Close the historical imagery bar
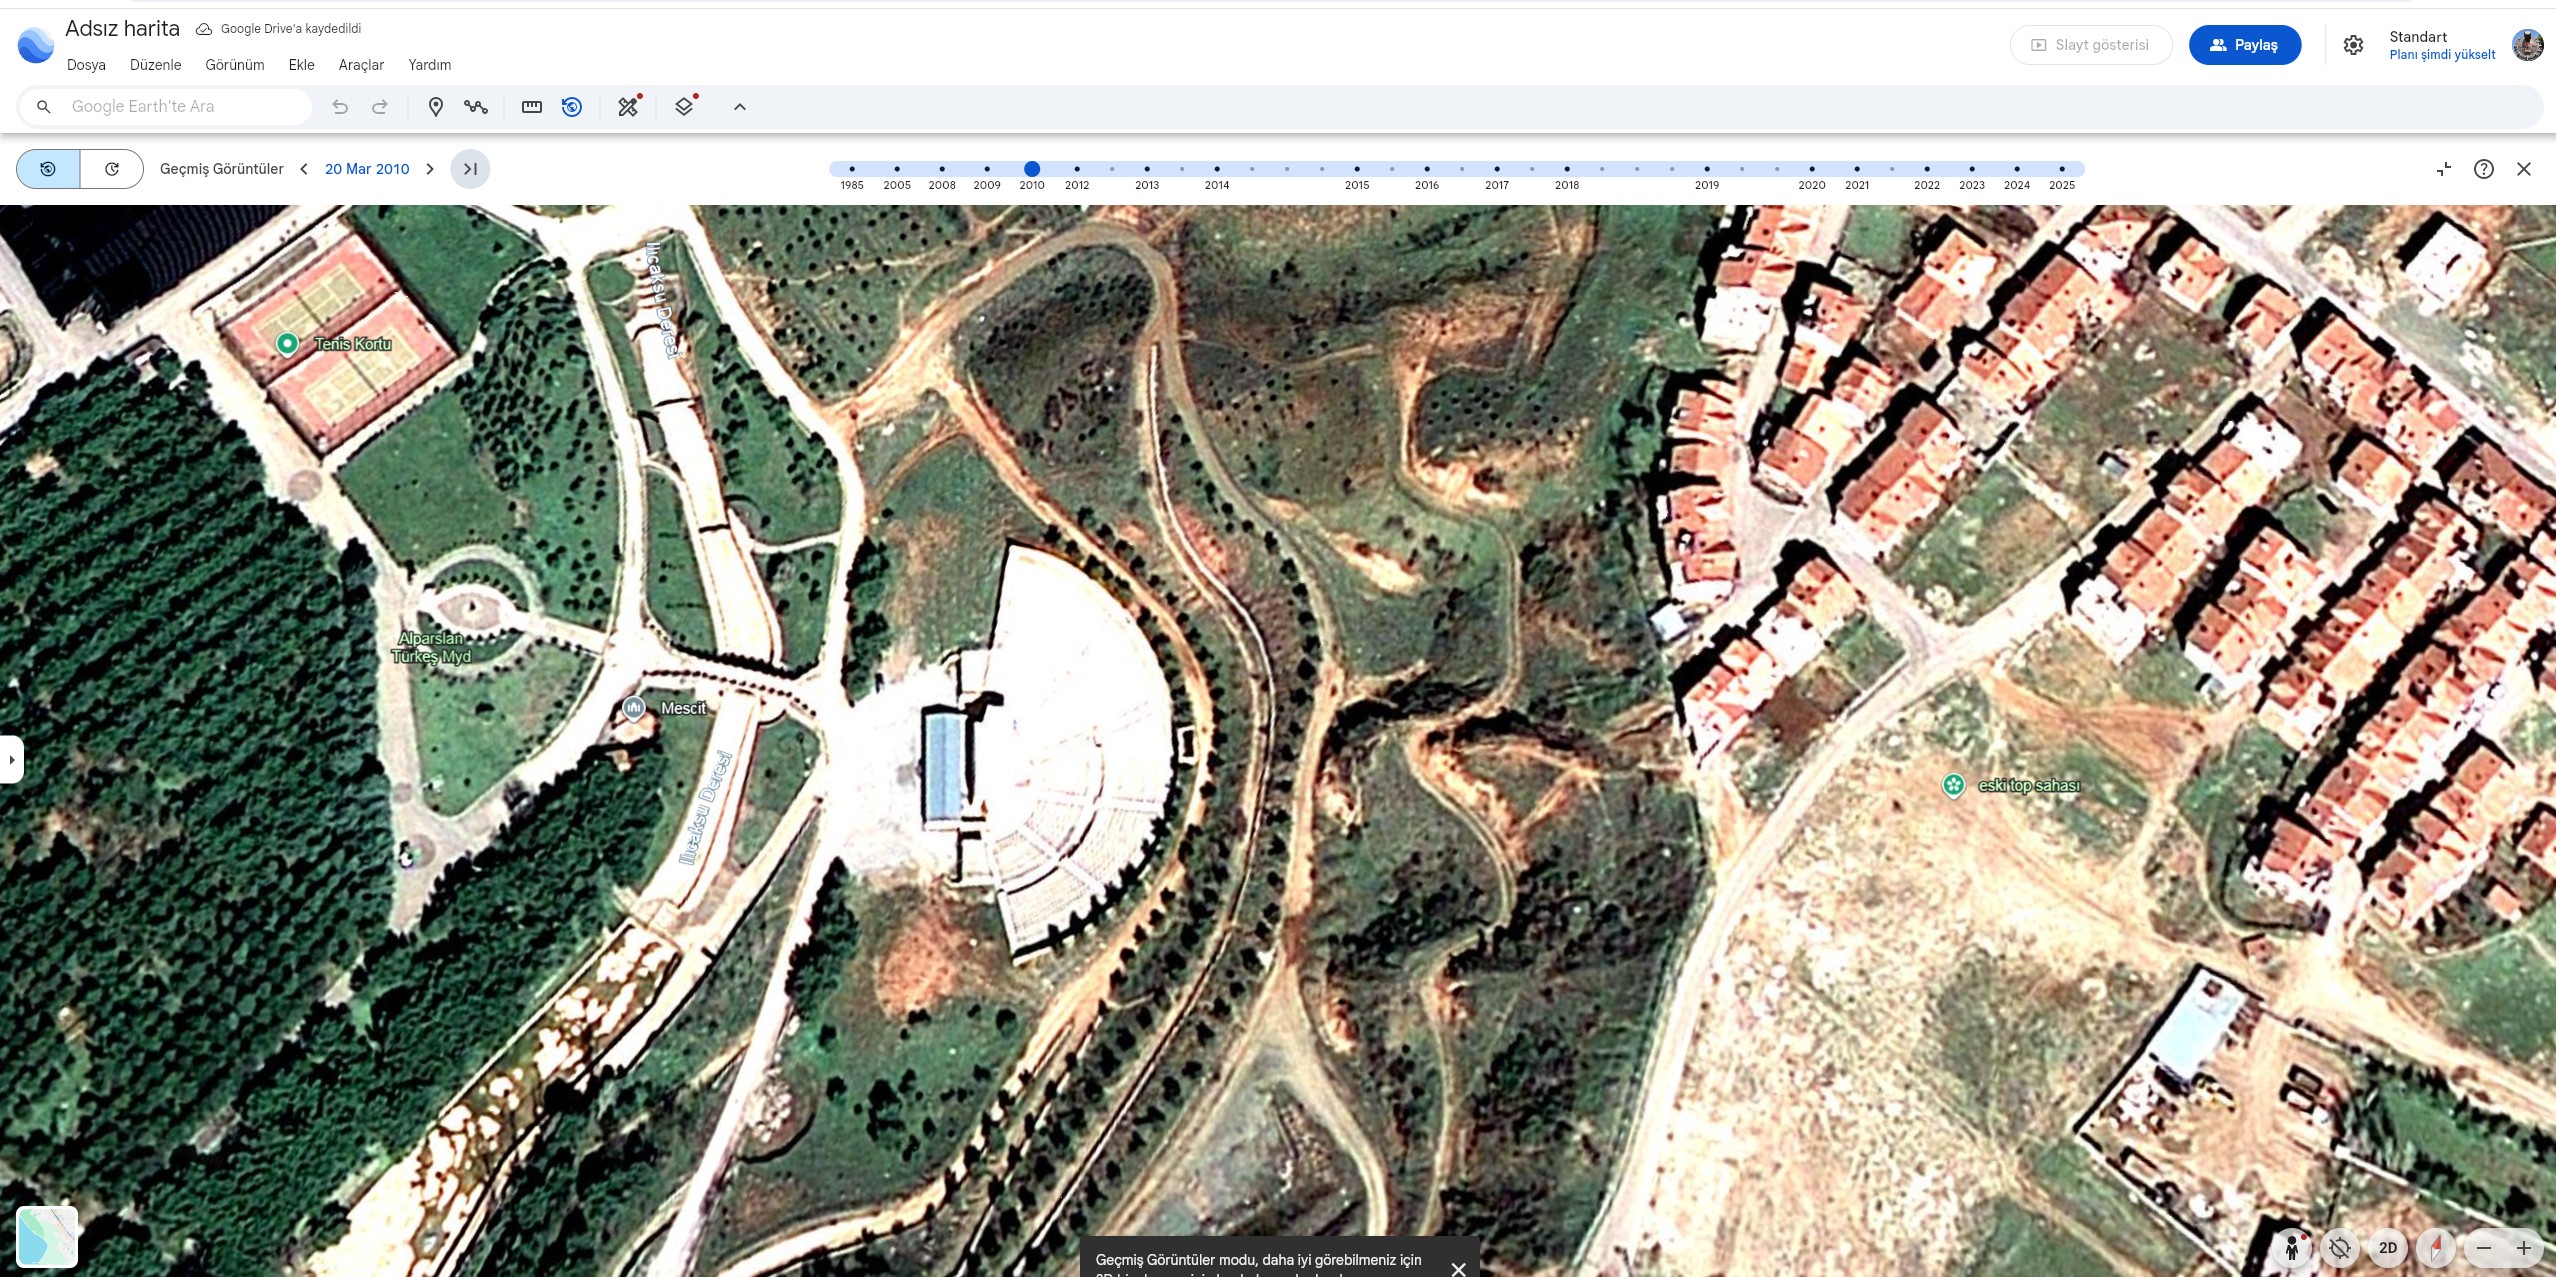The width and height of the screenshot is (2556, 1277). coord(2524,169)
